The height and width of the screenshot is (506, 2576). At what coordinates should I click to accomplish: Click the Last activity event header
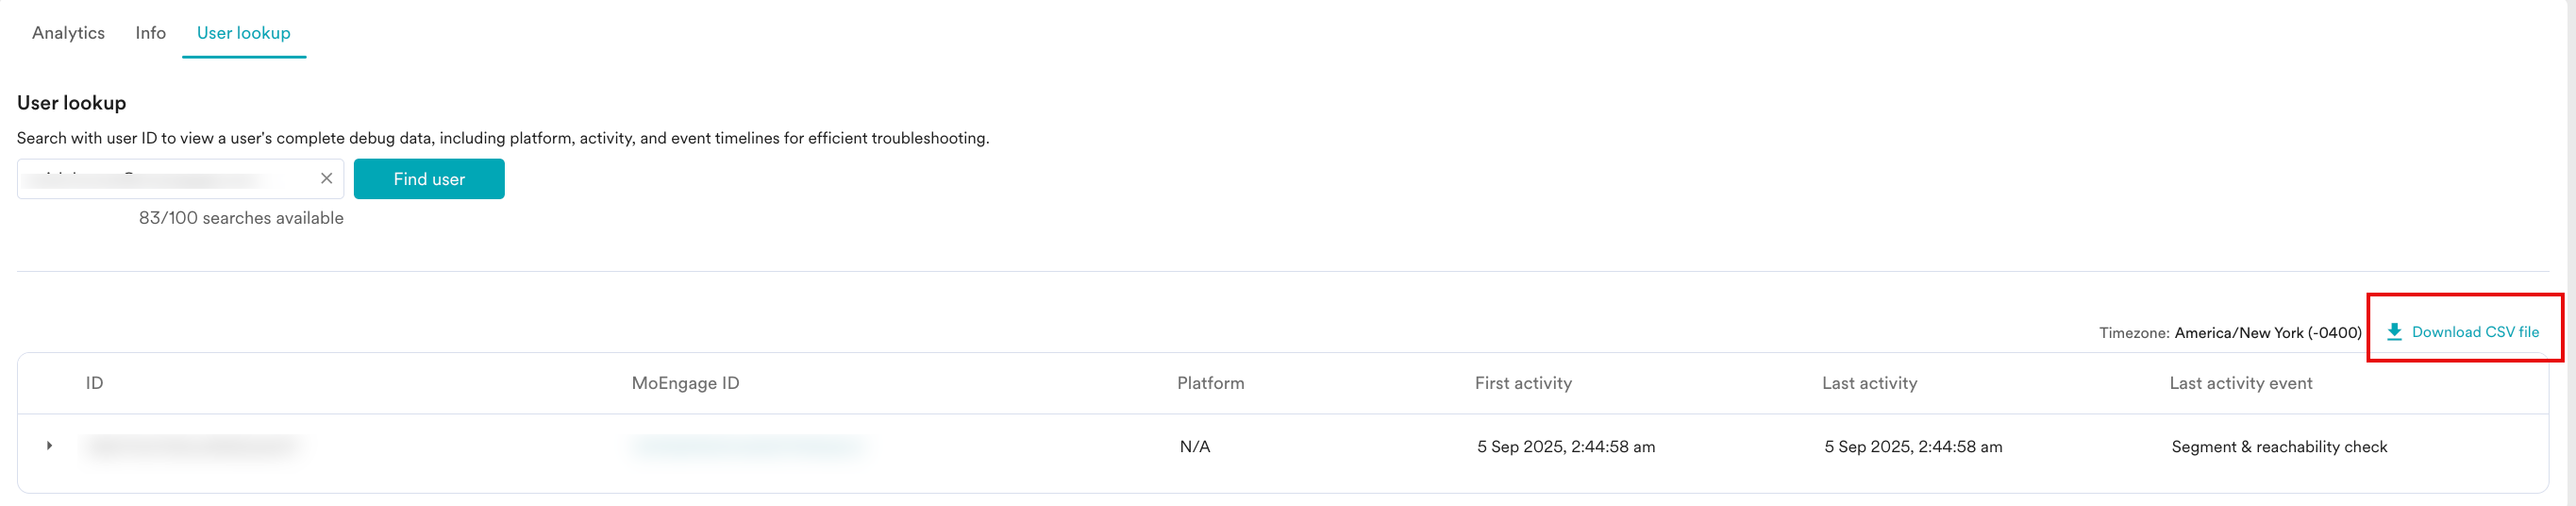2240,383
